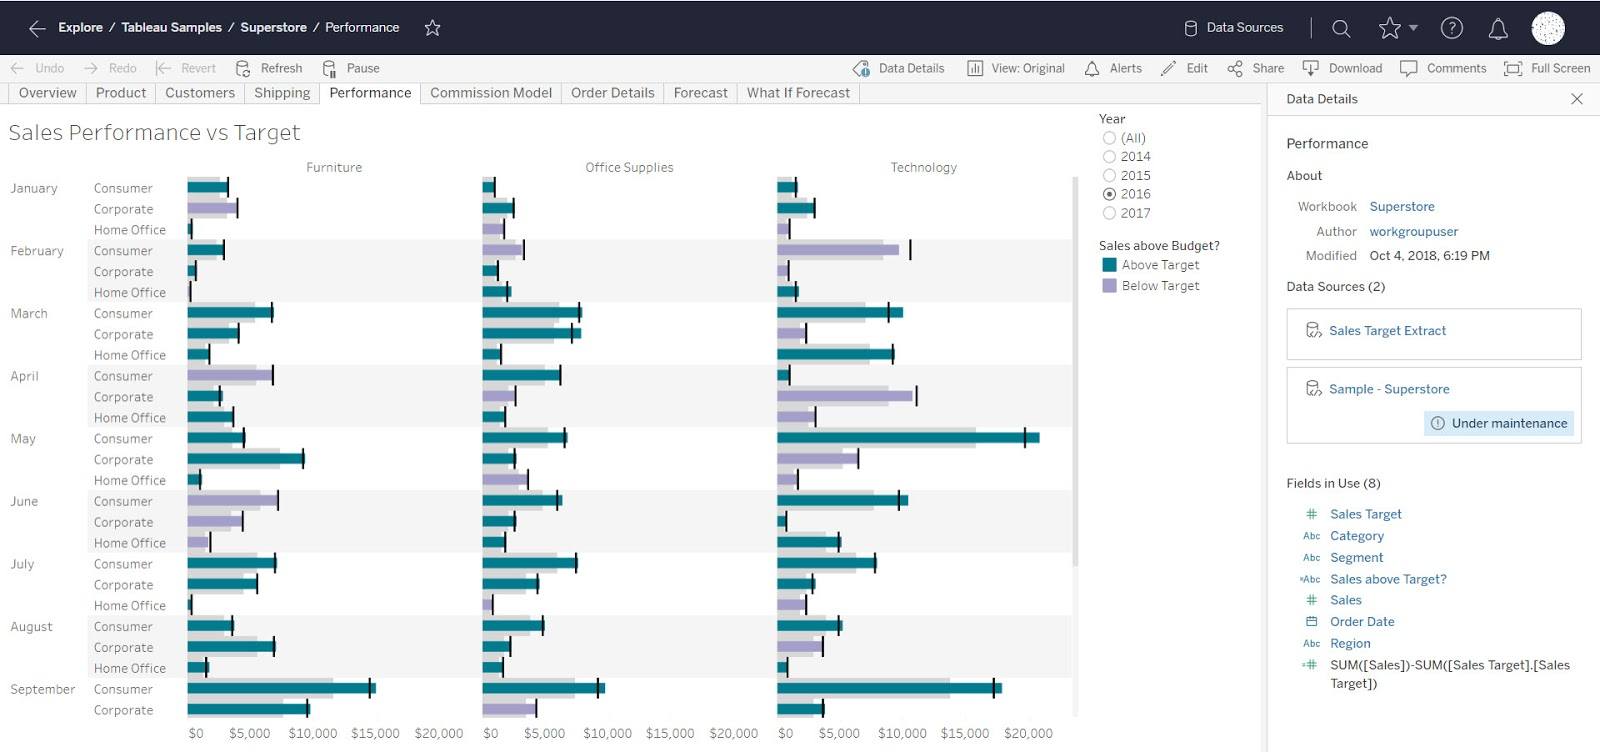Select the SUM([Sales]) calculated field
1600x752 pixels.
pos(1449,674)
